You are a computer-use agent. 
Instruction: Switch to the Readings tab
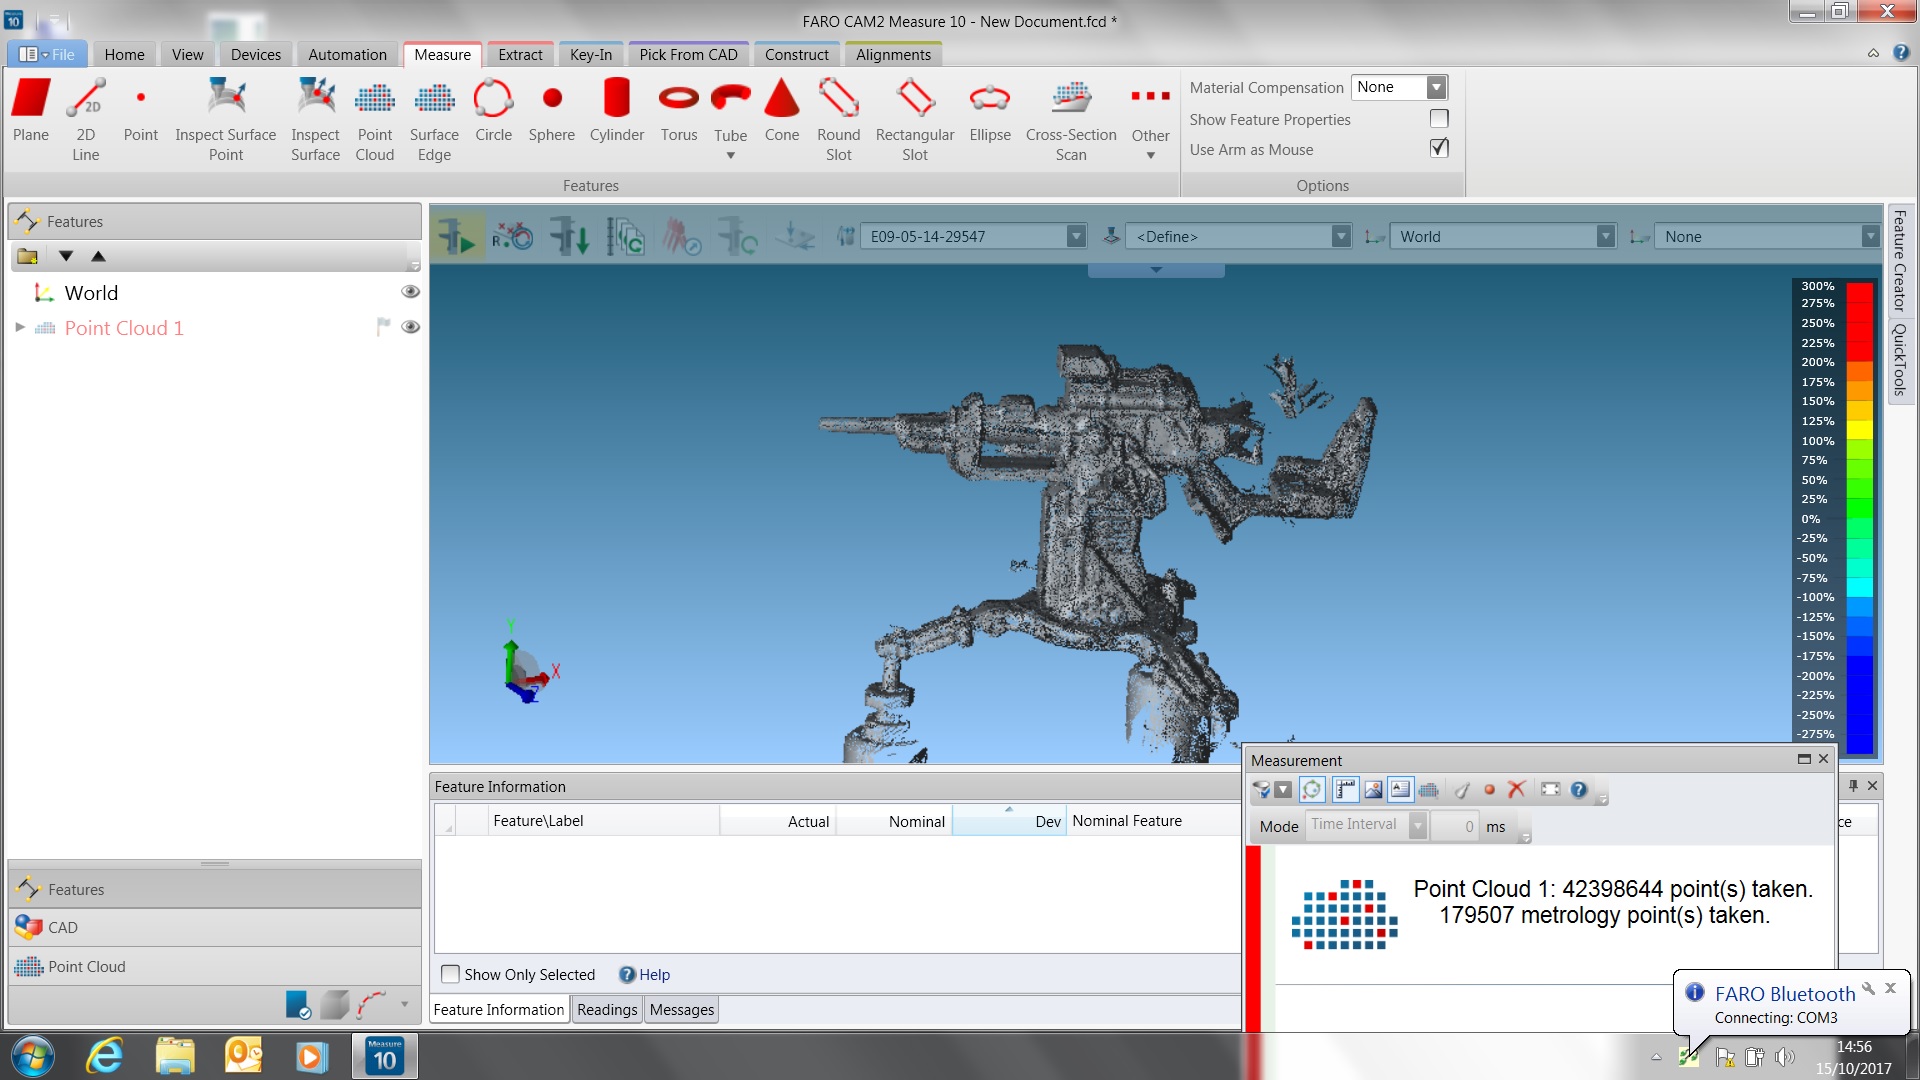click(607, 1010)
